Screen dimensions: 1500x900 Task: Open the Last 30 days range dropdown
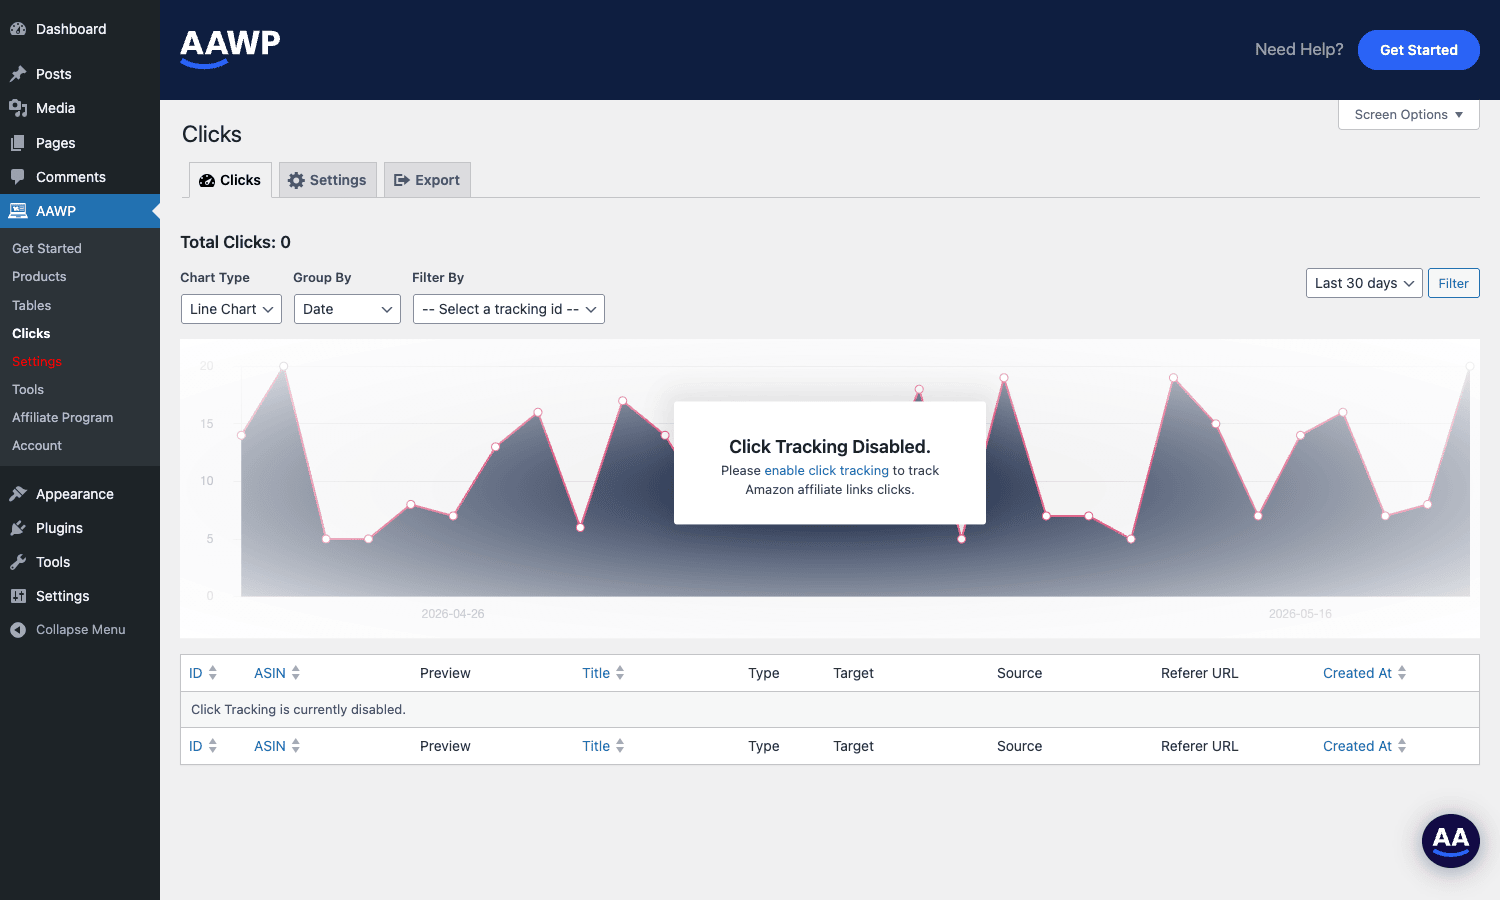(x=1364, y=283)
